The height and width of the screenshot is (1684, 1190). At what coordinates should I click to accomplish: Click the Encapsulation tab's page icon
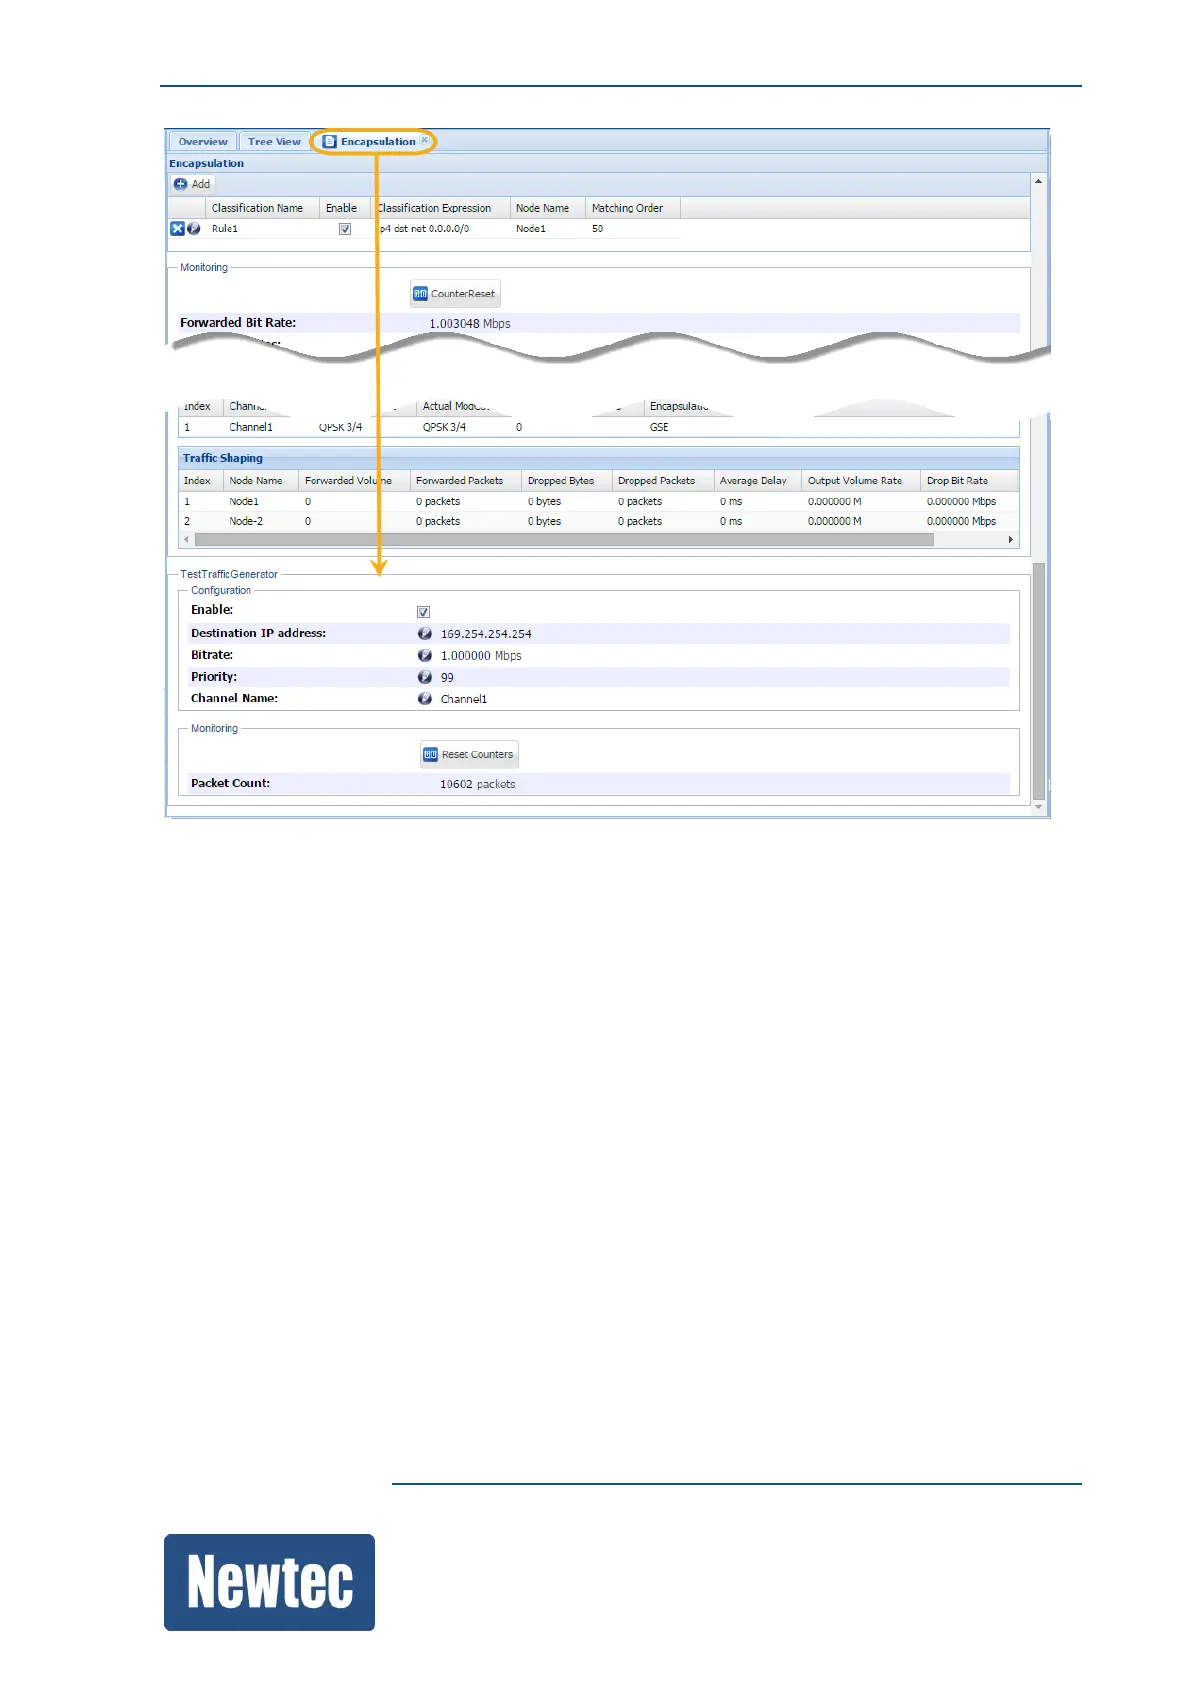tap(330, 142)
